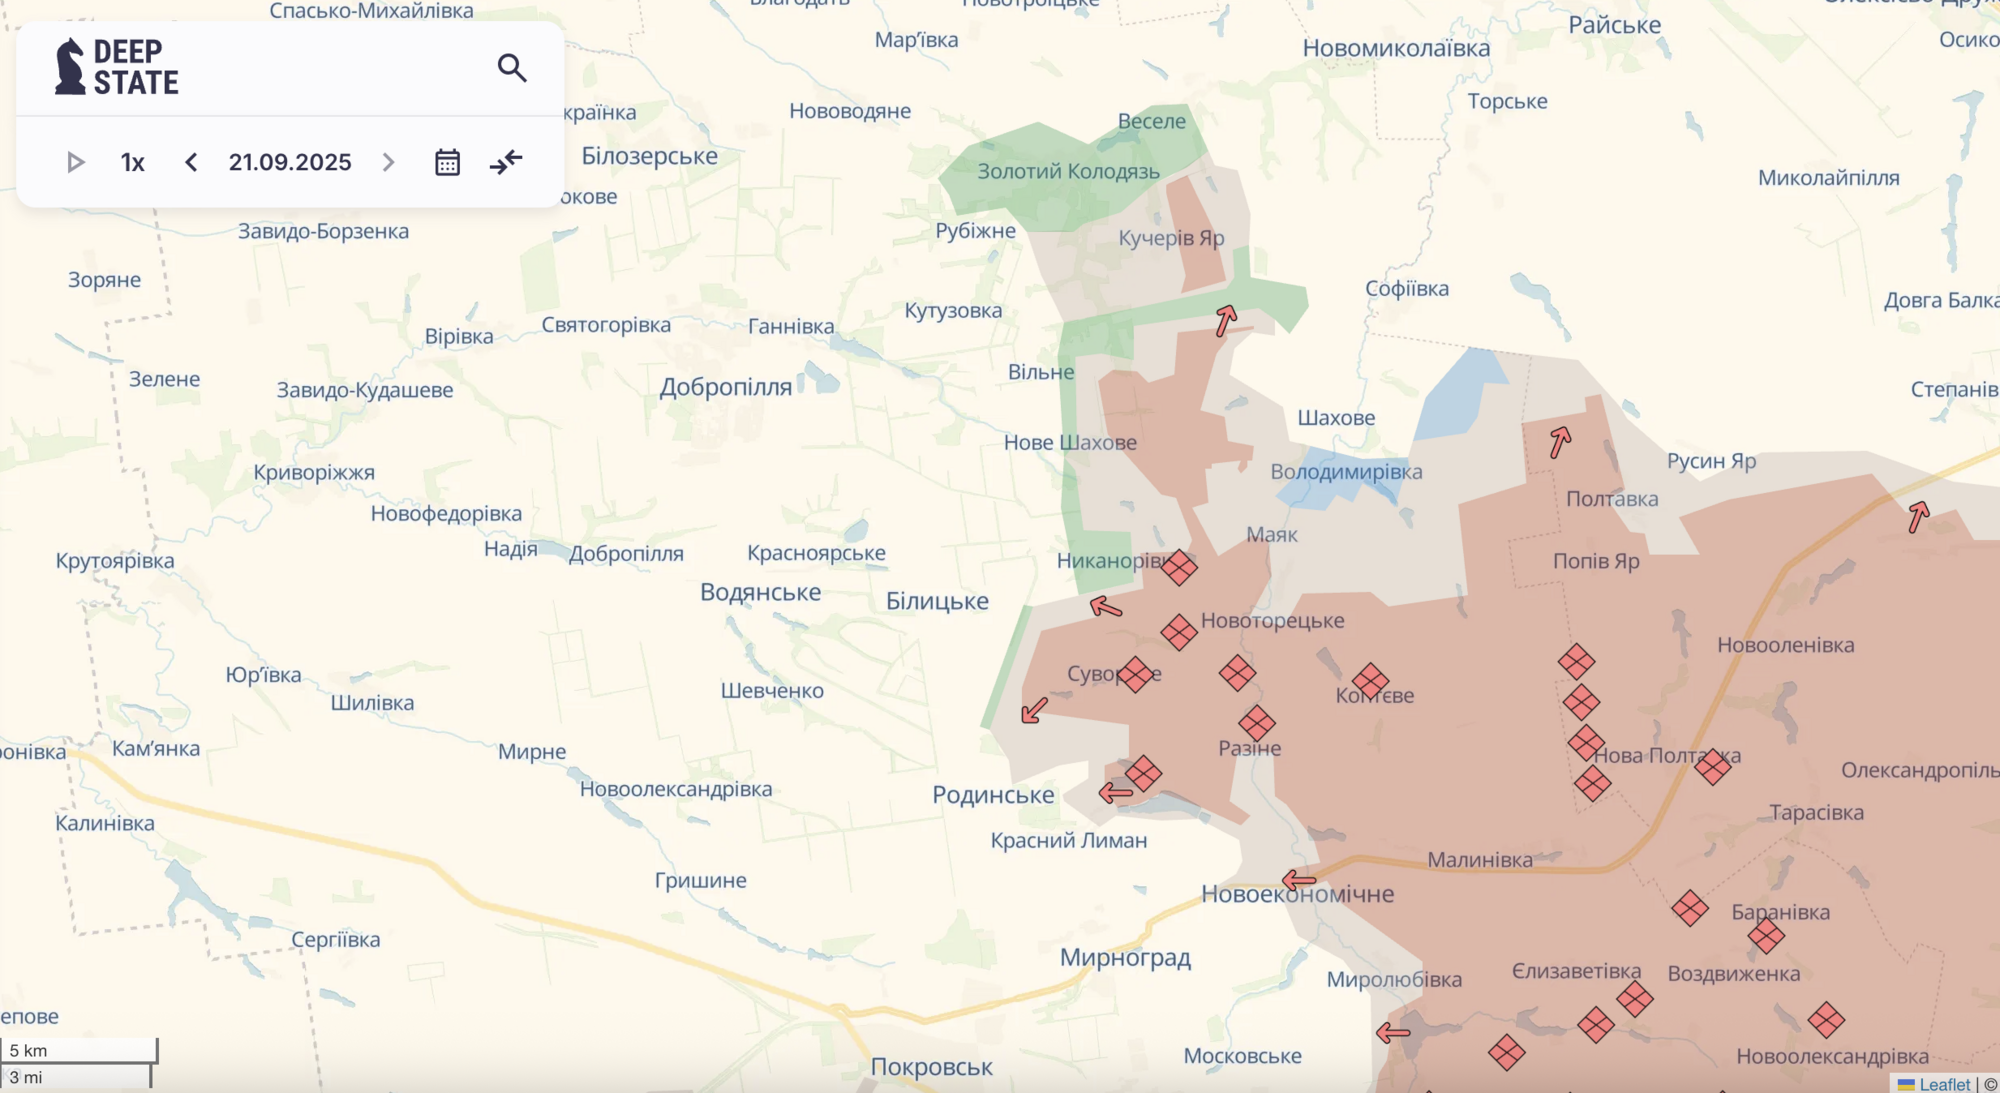Click the Добропілля town label
The width and height of the screenshot is (2000, 1093).
coord(725,387)
